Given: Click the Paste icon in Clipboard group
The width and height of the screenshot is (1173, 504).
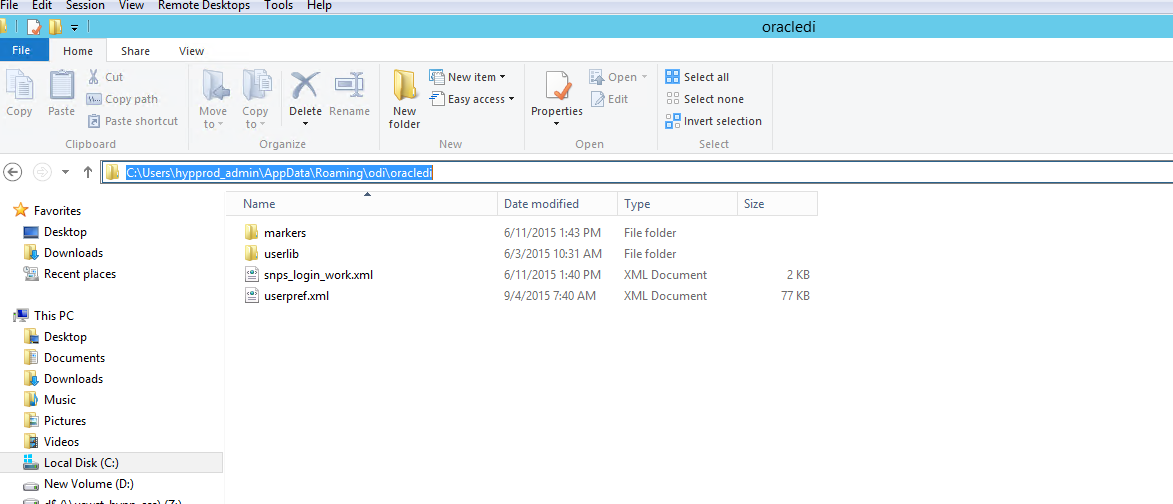Looking at the screenshot, I should pyautogui.click(x=62, y=88).
